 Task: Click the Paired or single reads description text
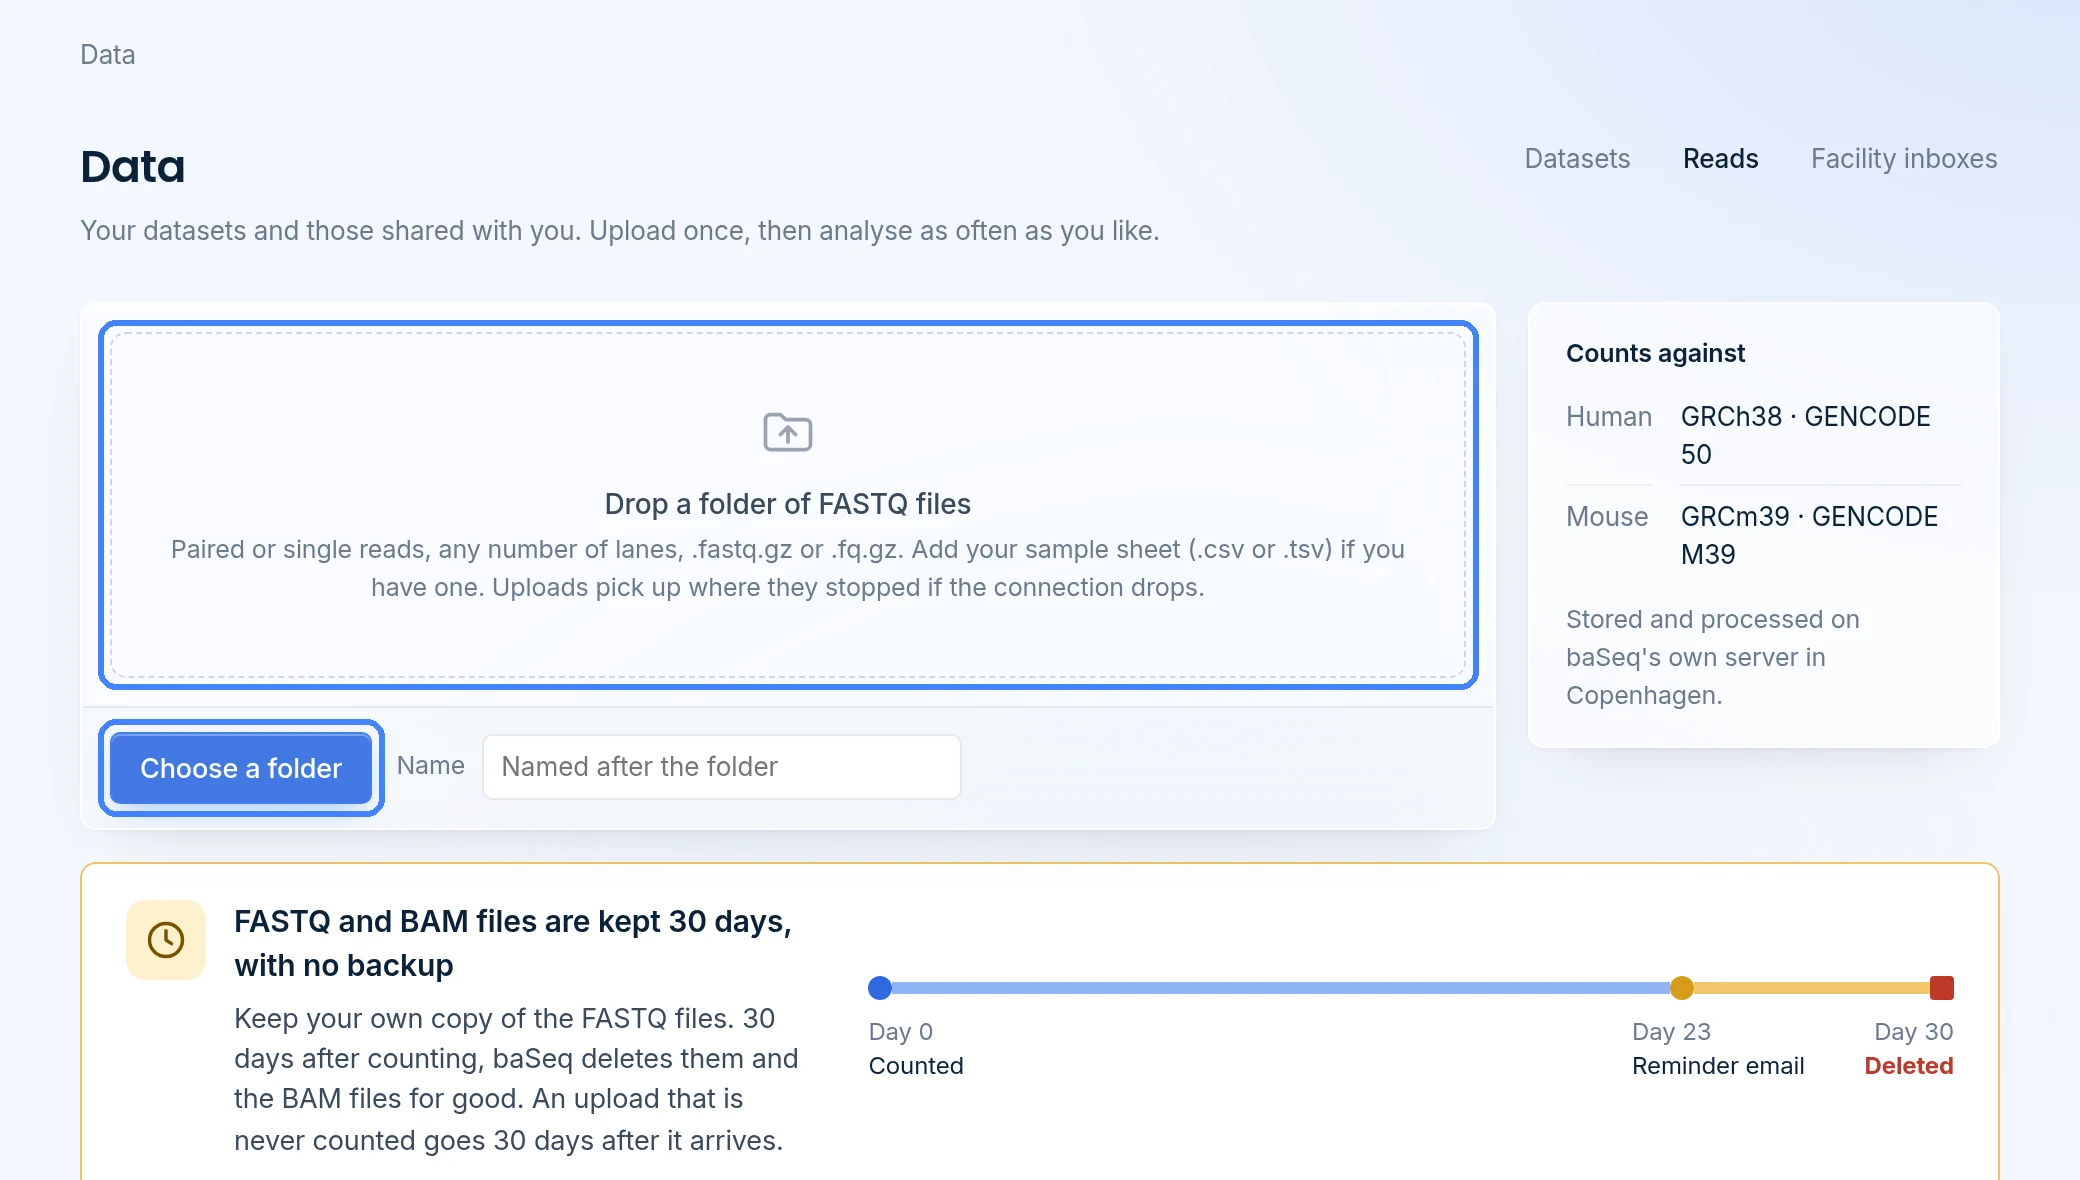[x=788, y=568]
